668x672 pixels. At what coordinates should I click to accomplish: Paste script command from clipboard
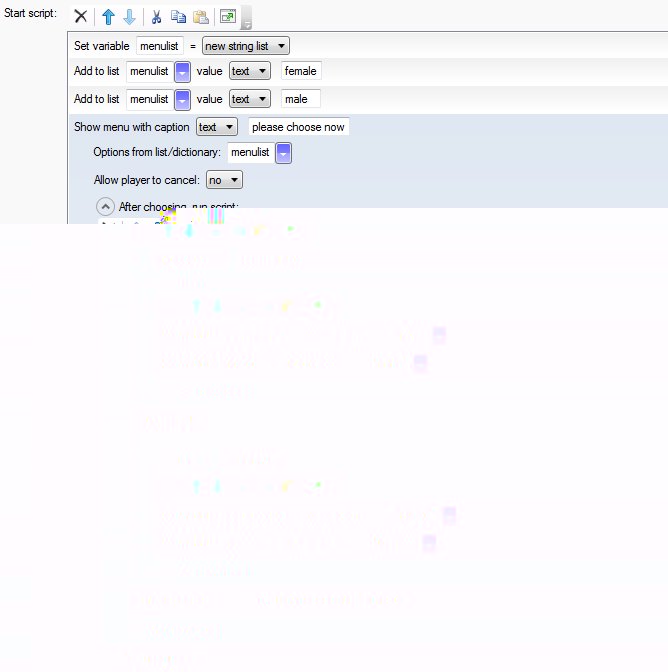click(x=200, y=17)
